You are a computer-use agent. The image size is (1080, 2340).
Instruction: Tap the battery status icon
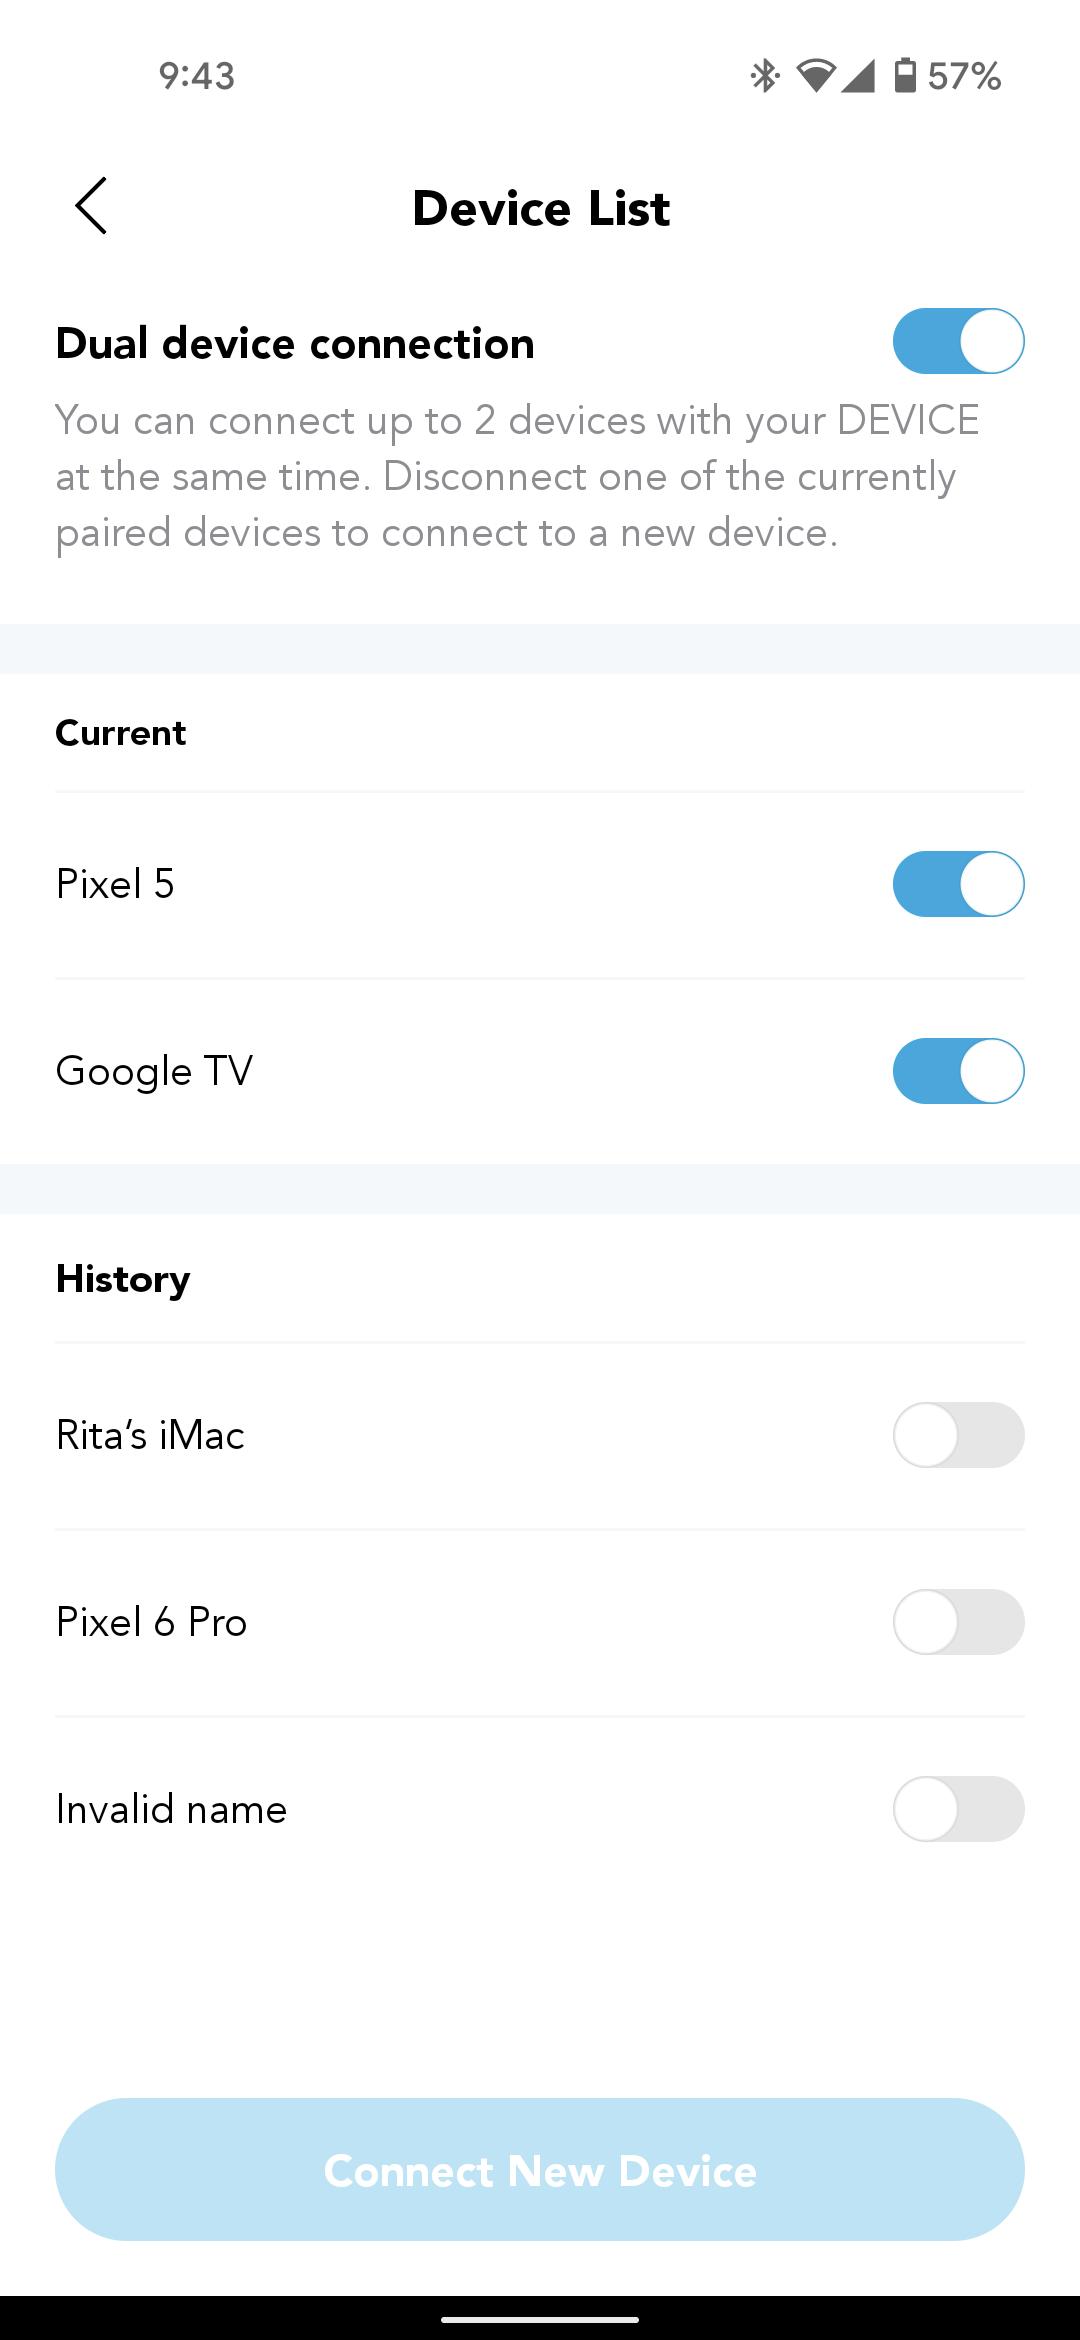tap(904, 76)
